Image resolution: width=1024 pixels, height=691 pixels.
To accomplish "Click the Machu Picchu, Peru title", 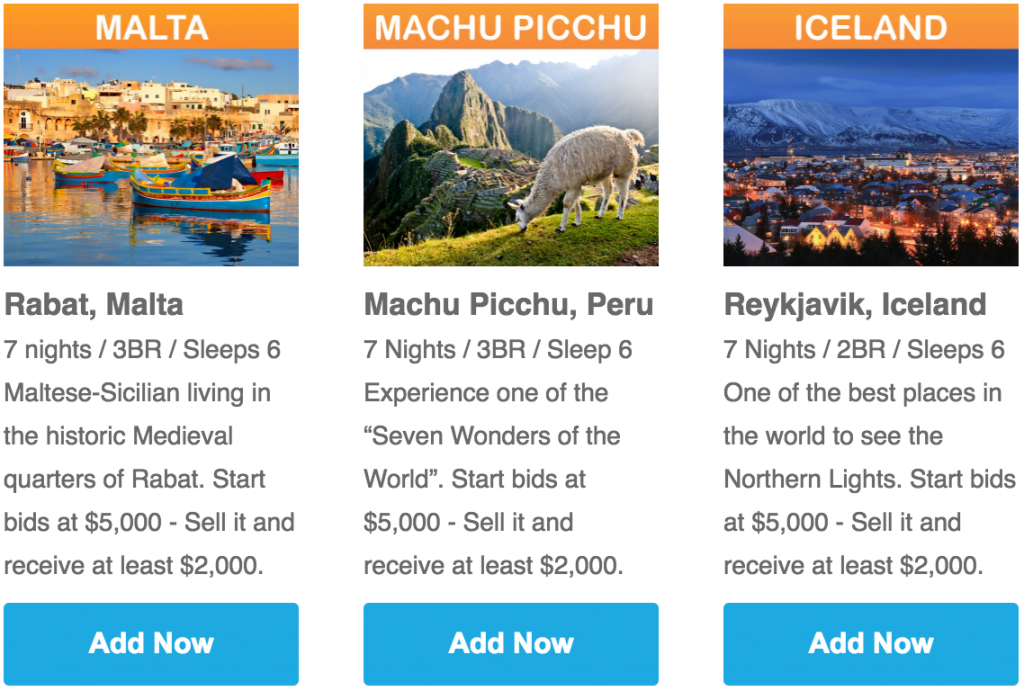I will 508,304.
